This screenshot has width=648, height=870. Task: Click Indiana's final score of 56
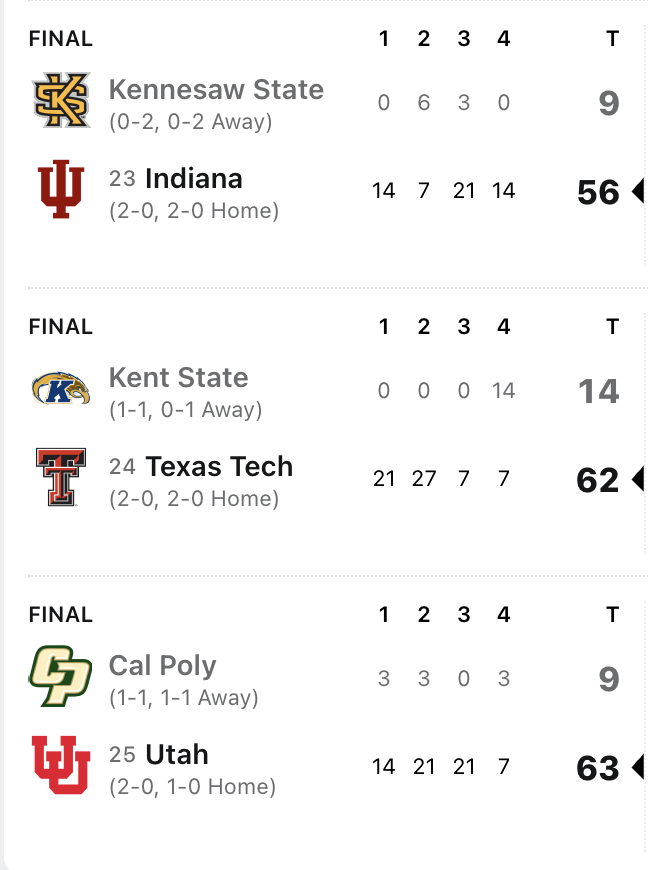click(x=598, y=192)
